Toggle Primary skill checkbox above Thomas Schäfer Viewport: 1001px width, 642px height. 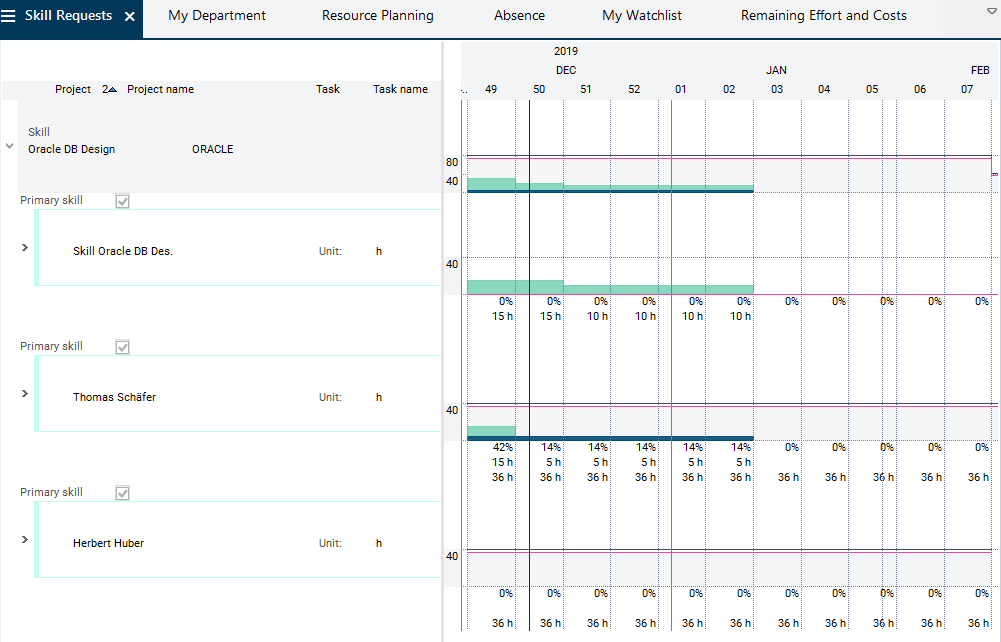coord(123,347)
